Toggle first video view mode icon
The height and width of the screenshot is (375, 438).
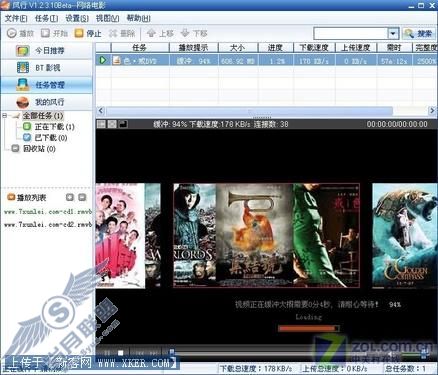point(101,124)
